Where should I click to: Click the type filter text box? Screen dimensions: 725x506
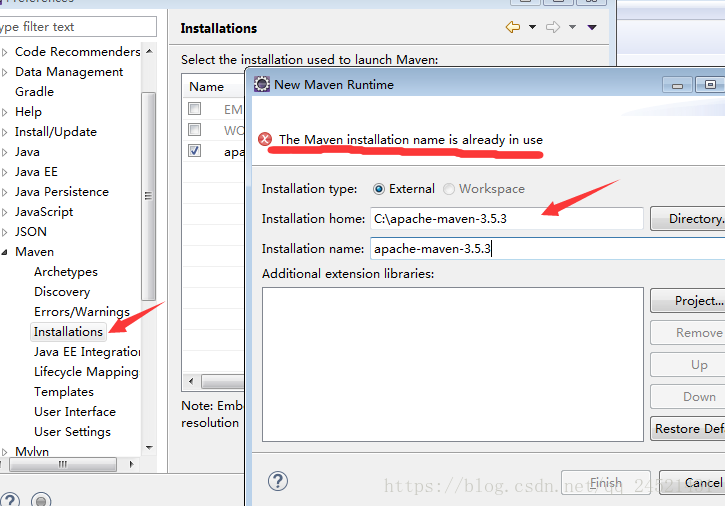point(78,27)
